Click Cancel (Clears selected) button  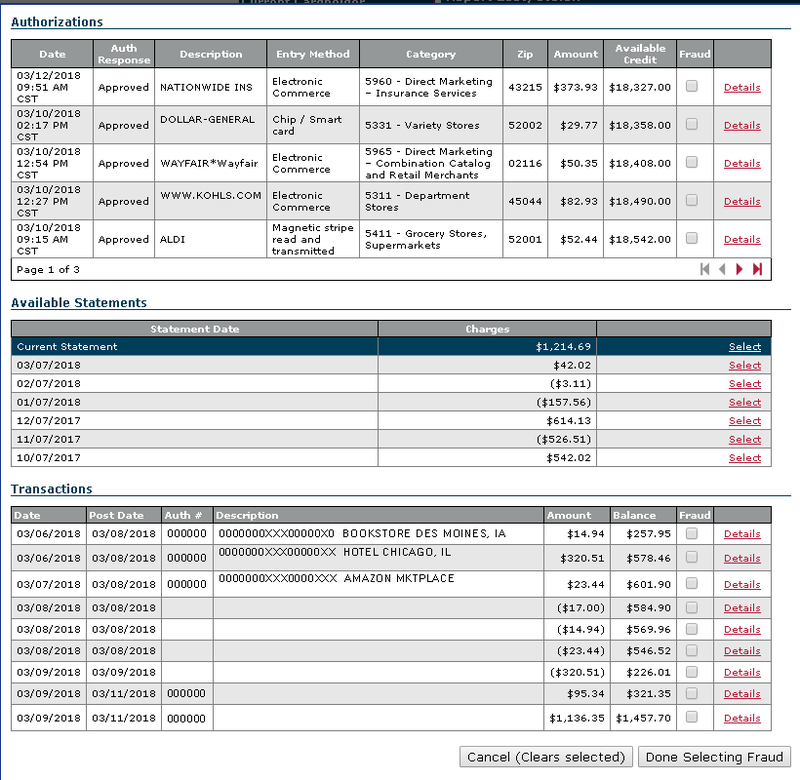tap(545, 756)
